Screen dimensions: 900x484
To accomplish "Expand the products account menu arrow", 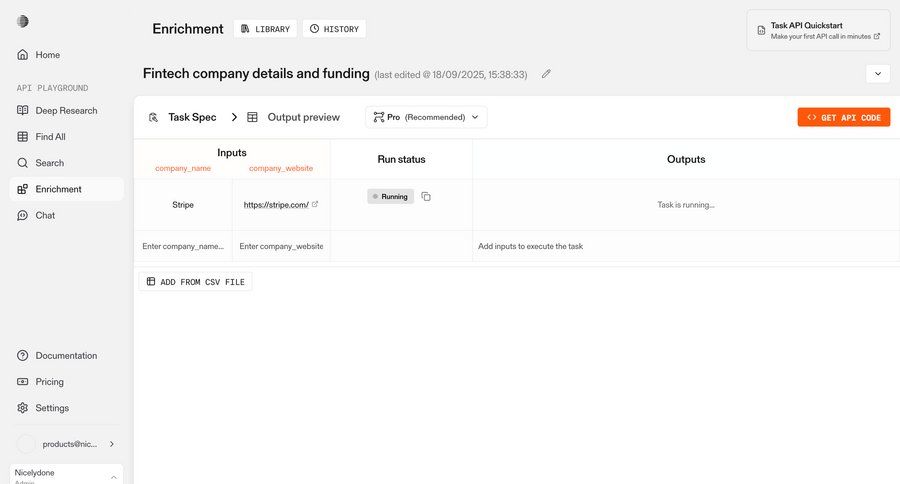I will click(111, 444).
